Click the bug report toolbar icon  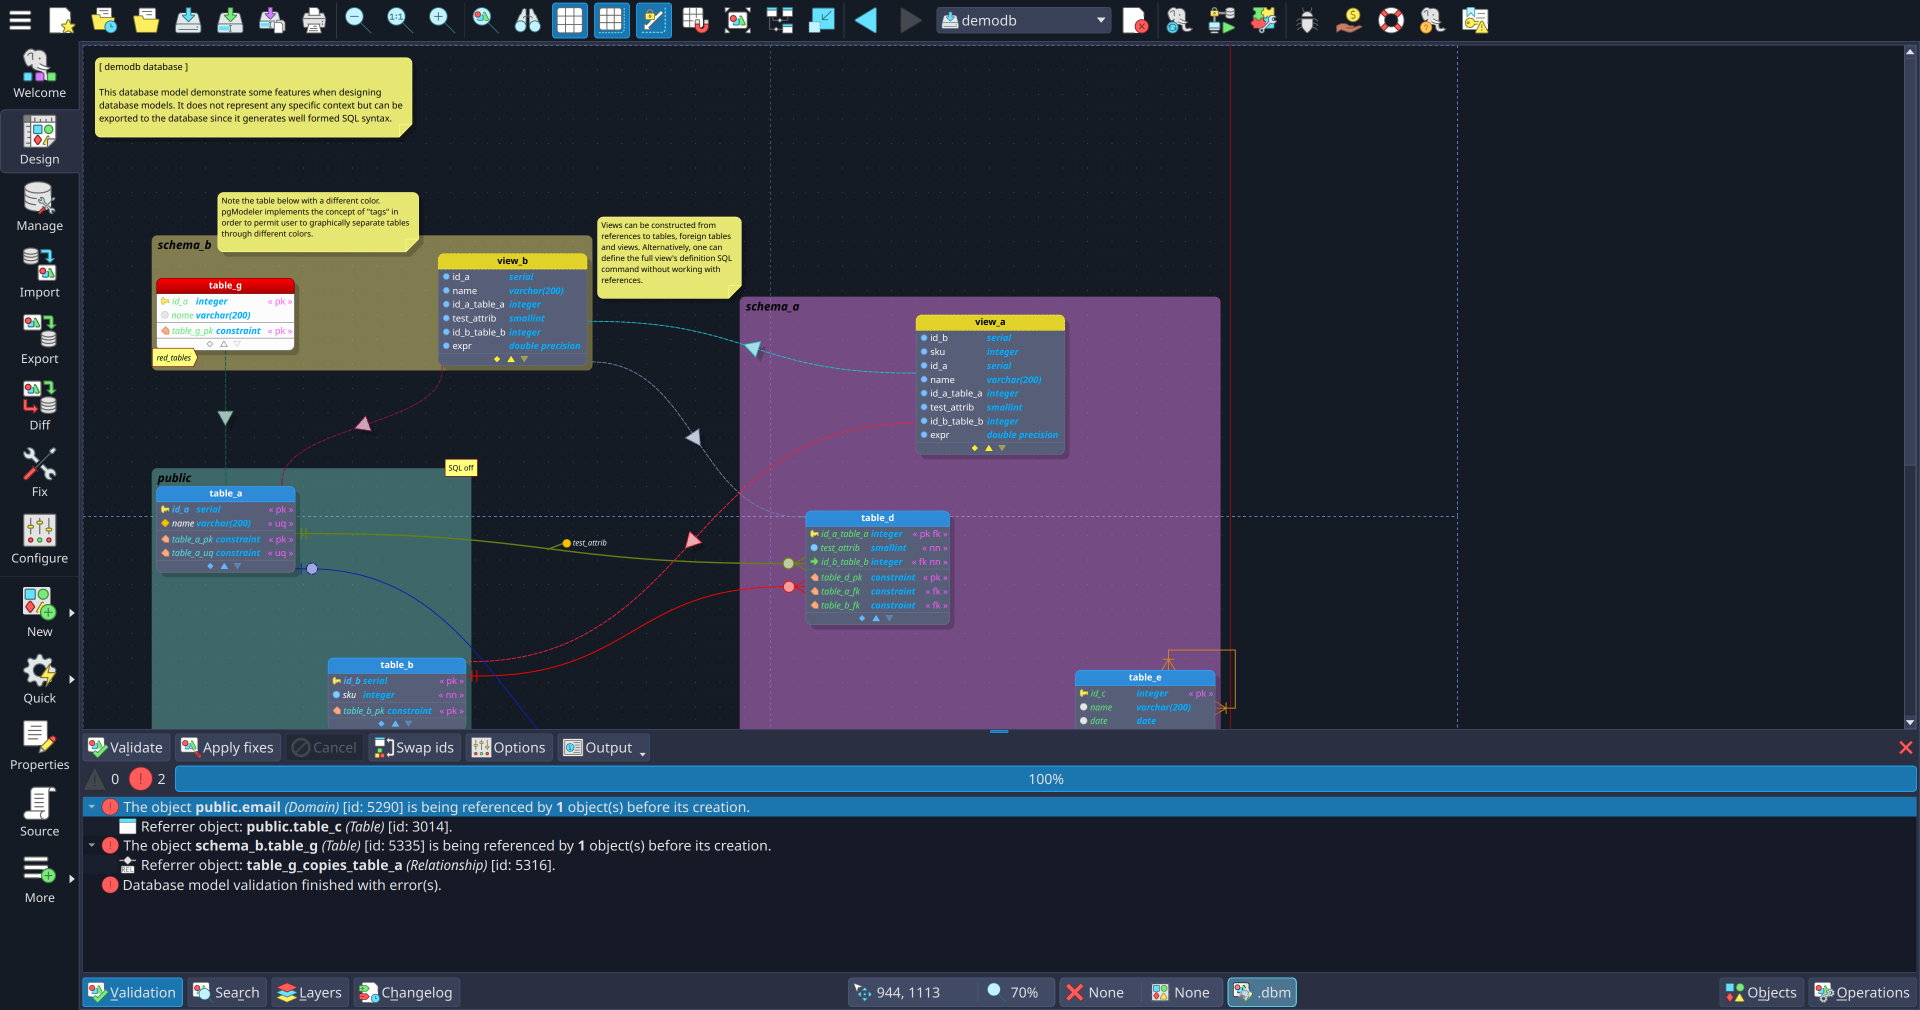(1306, 20)
